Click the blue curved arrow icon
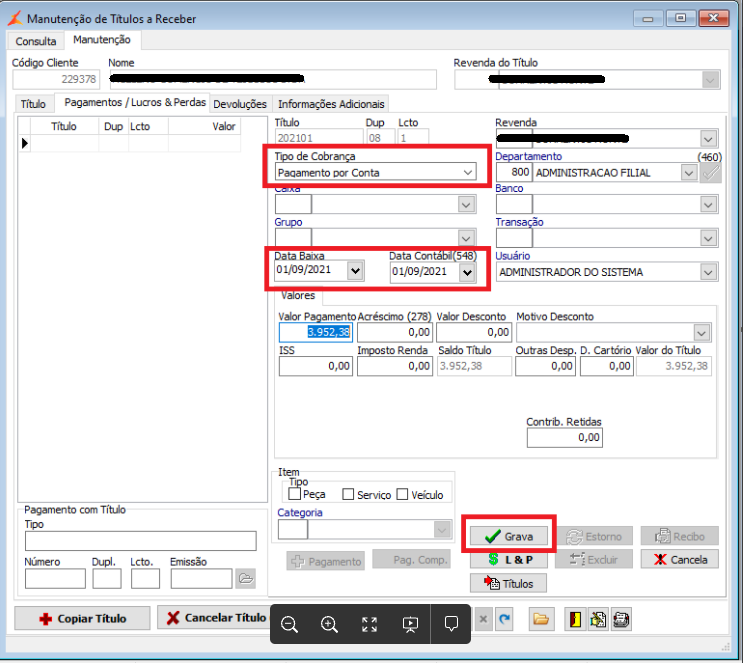The width and height of the screenshot is (743, 663). click(505, 619)
